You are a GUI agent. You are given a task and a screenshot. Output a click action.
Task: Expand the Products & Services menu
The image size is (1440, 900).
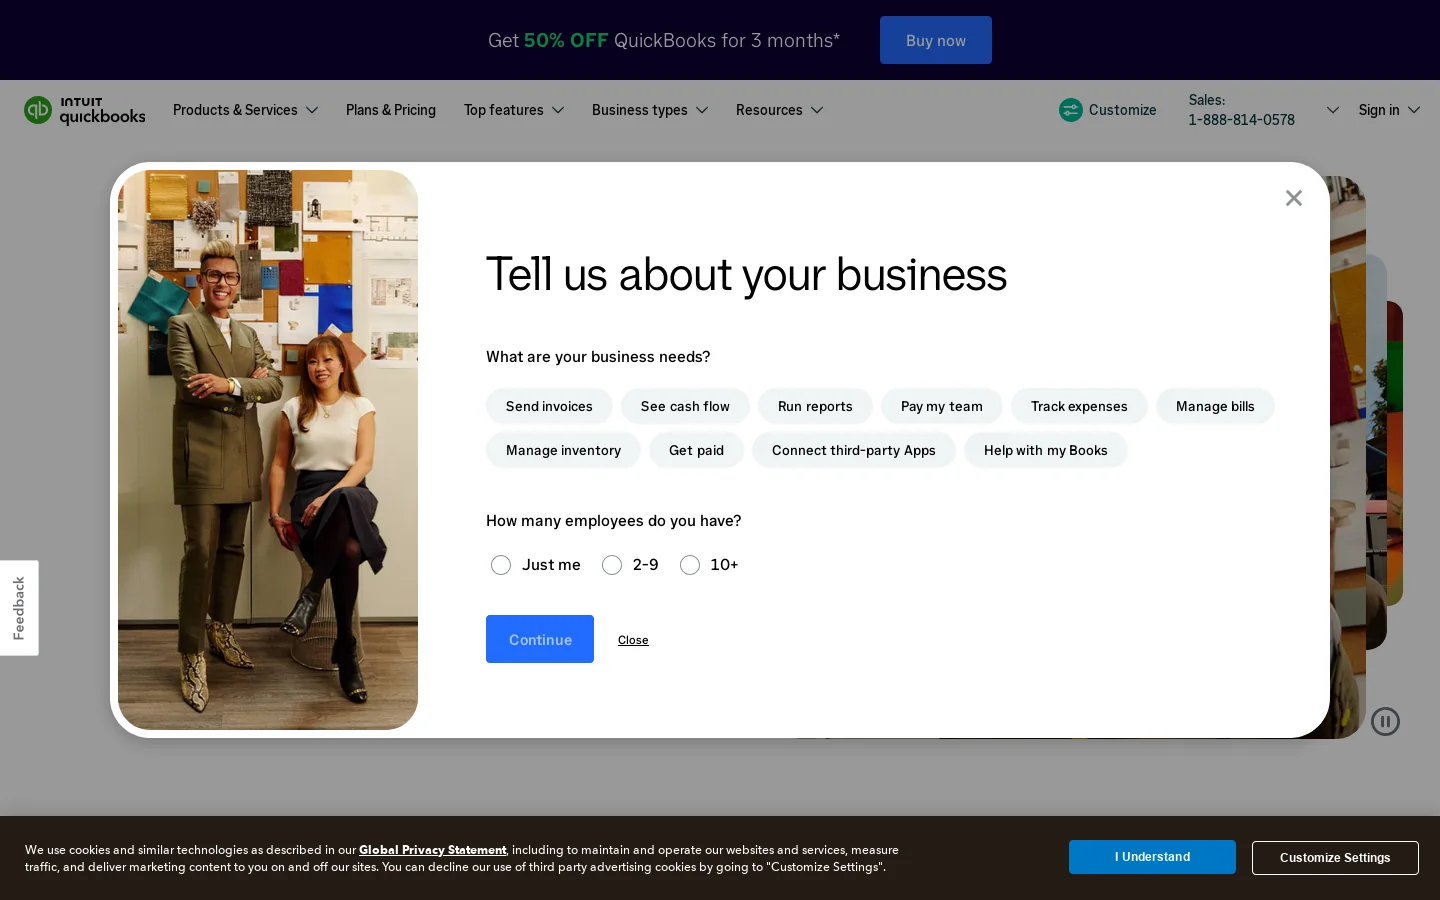point(245,110)
